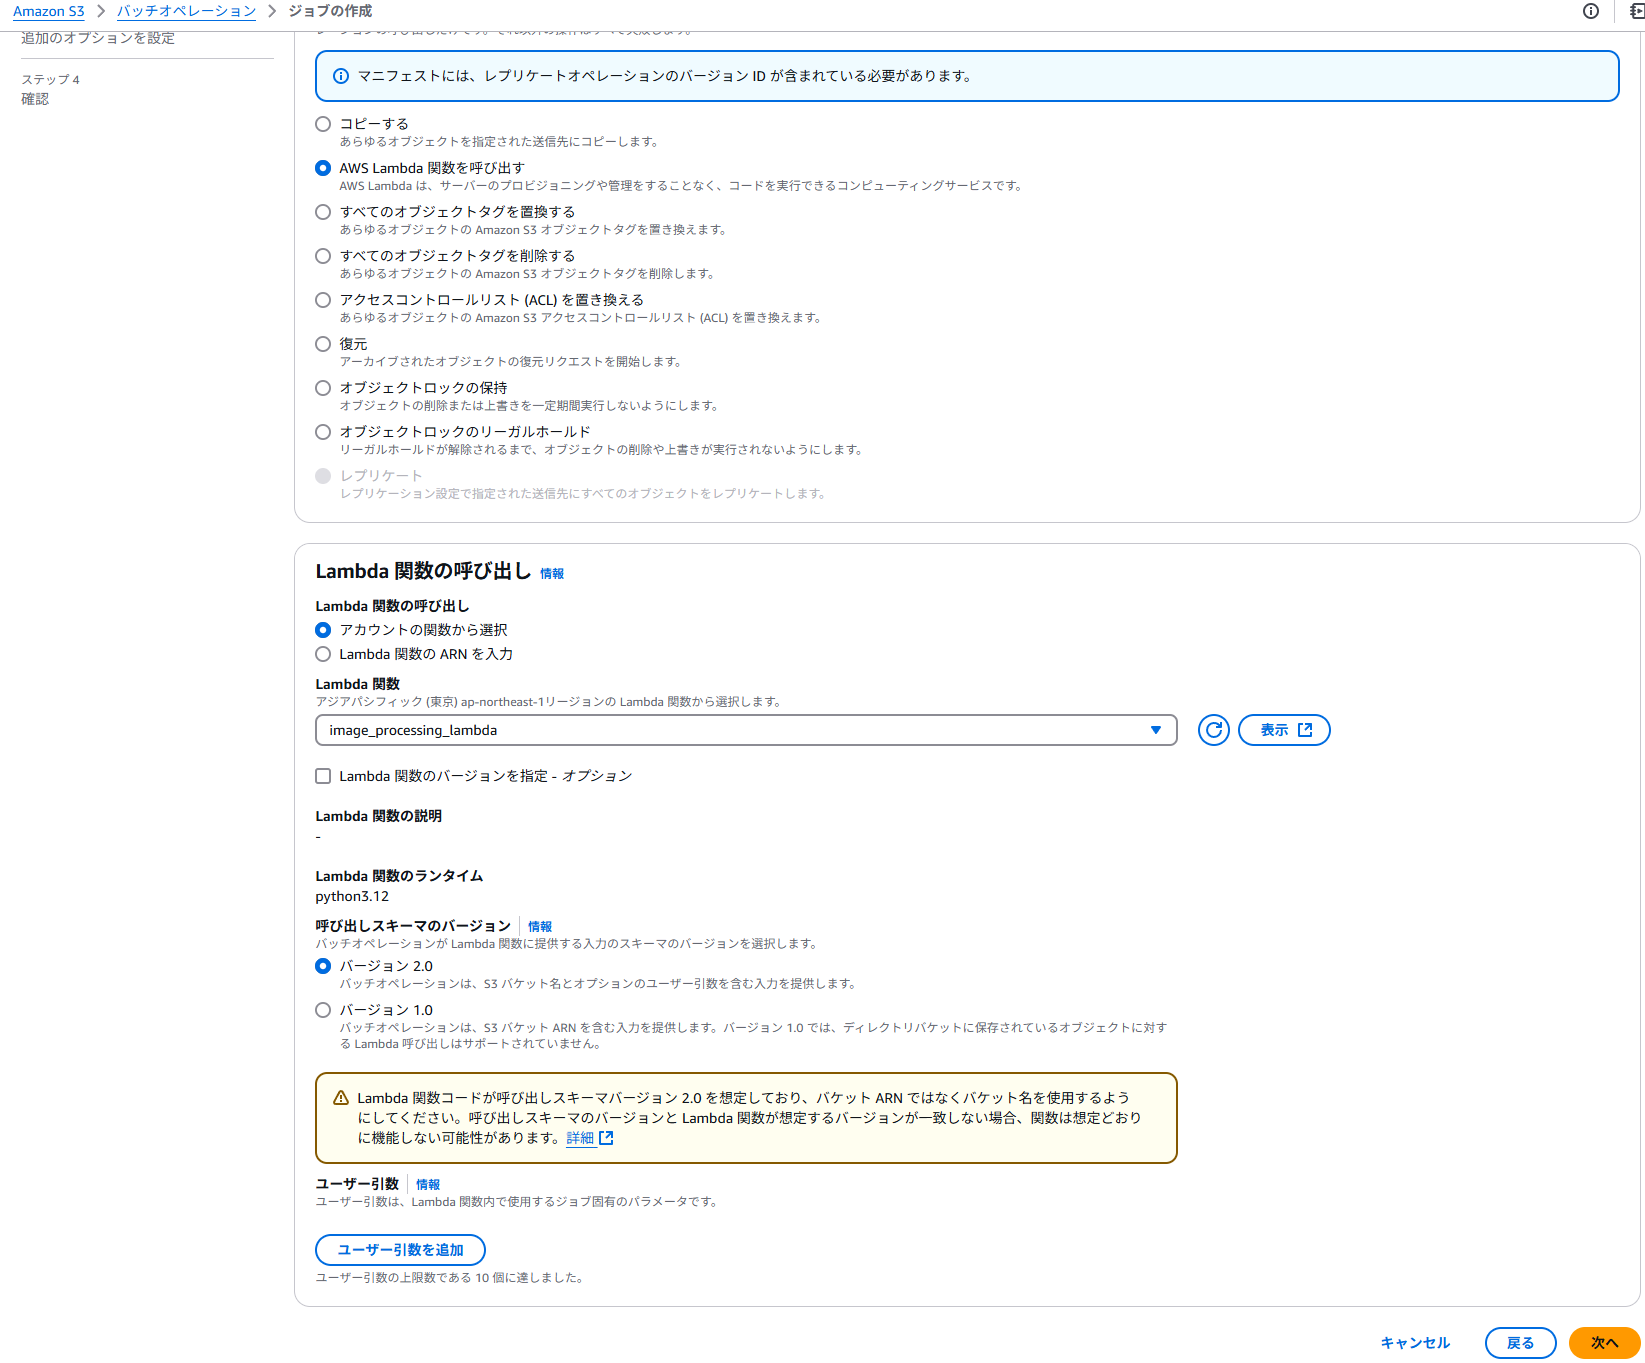The height and width of the screenshot is (1363, 1645).
Task: Click the python3.12 runtime value text
Action: pyautogui.click(x=352, y=897)
